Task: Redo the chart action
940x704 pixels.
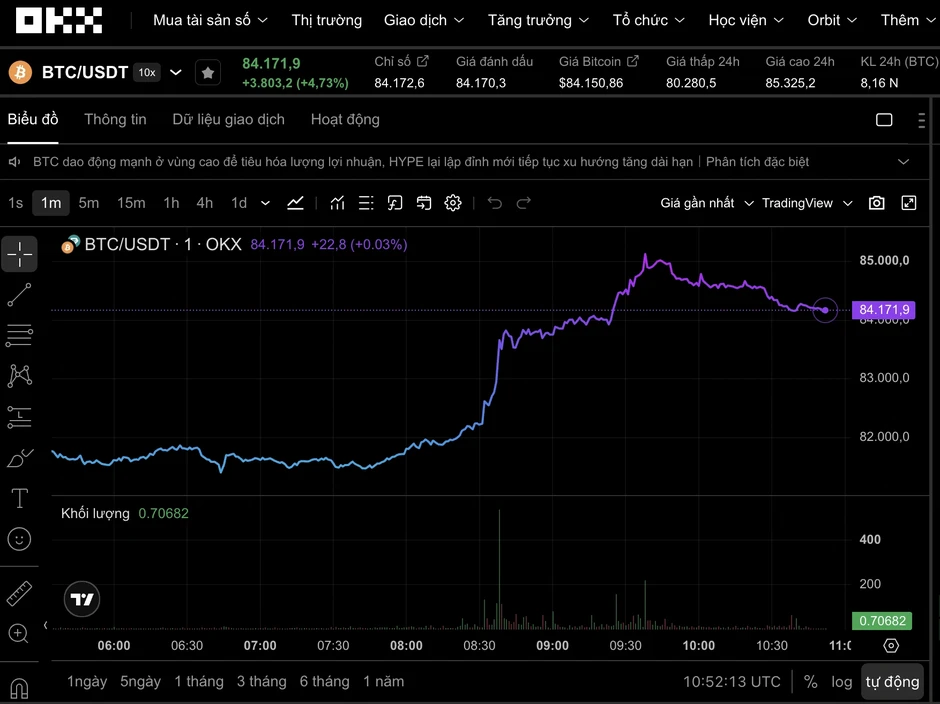Action: (523, 203)
